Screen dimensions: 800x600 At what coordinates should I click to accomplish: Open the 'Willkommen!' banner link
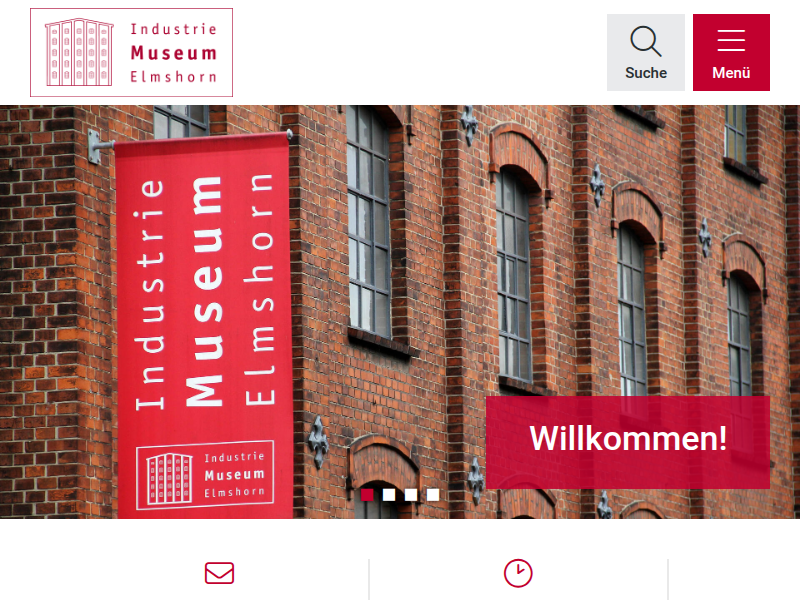(628, 442)
